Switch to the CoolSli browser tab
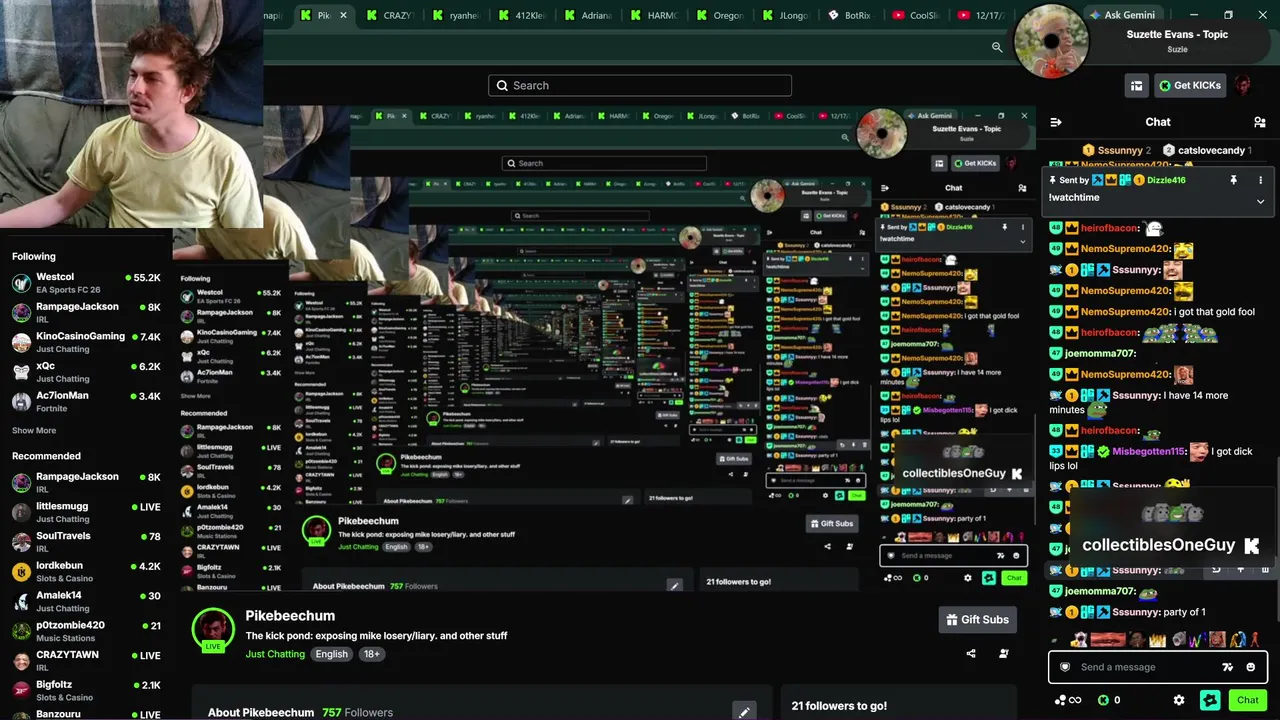This screenshot has width=1280, height=720. 915,15
